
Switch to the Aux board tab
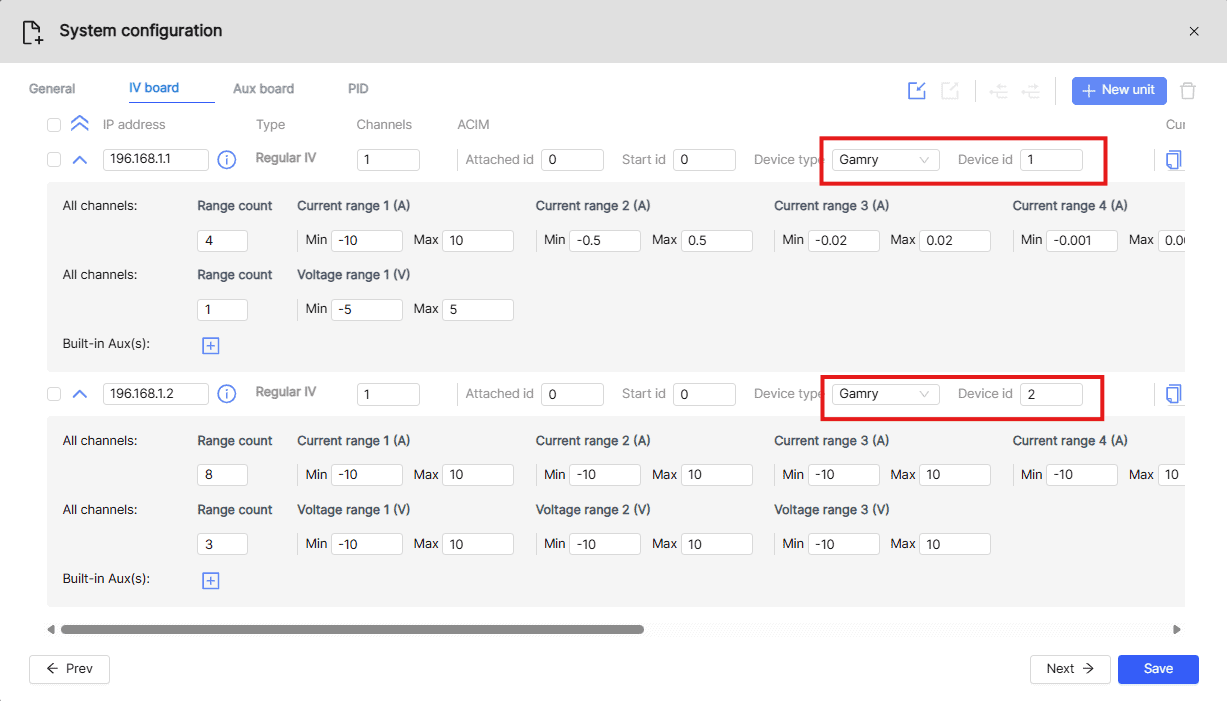coord(263,89)
